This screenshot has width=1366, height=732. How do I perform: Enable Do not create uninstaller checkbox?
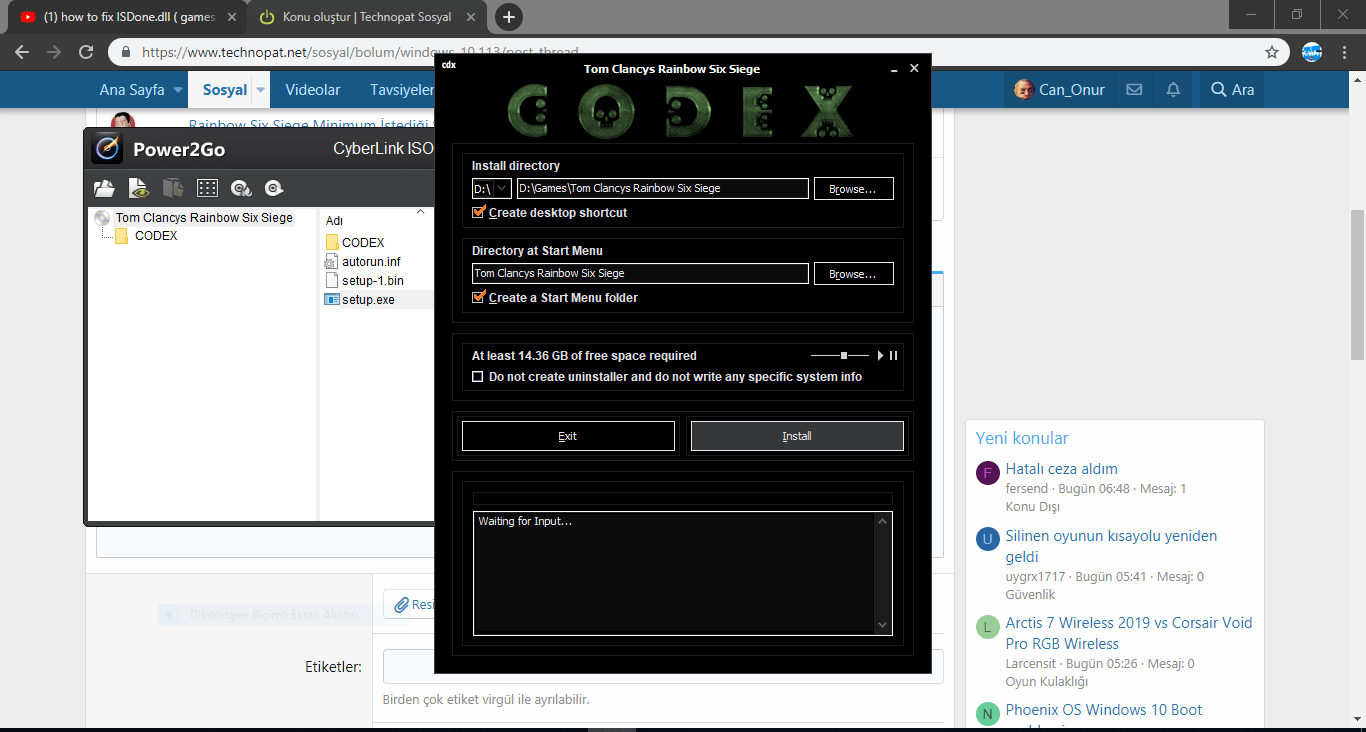tap(478, 377)
